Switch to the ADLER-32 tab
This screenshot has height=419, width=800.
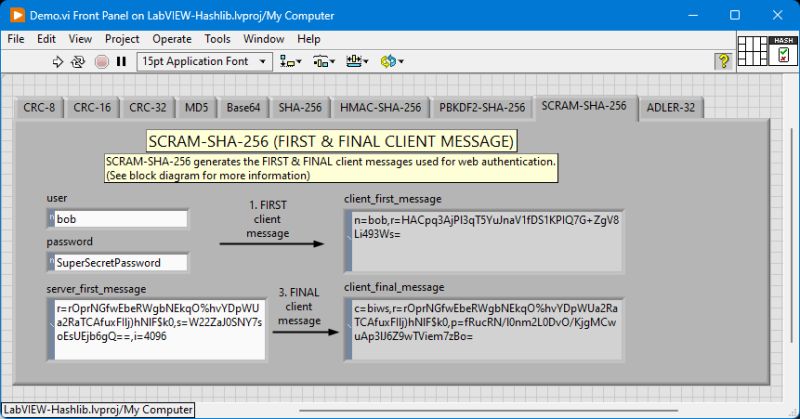click(x=671, y=108)
